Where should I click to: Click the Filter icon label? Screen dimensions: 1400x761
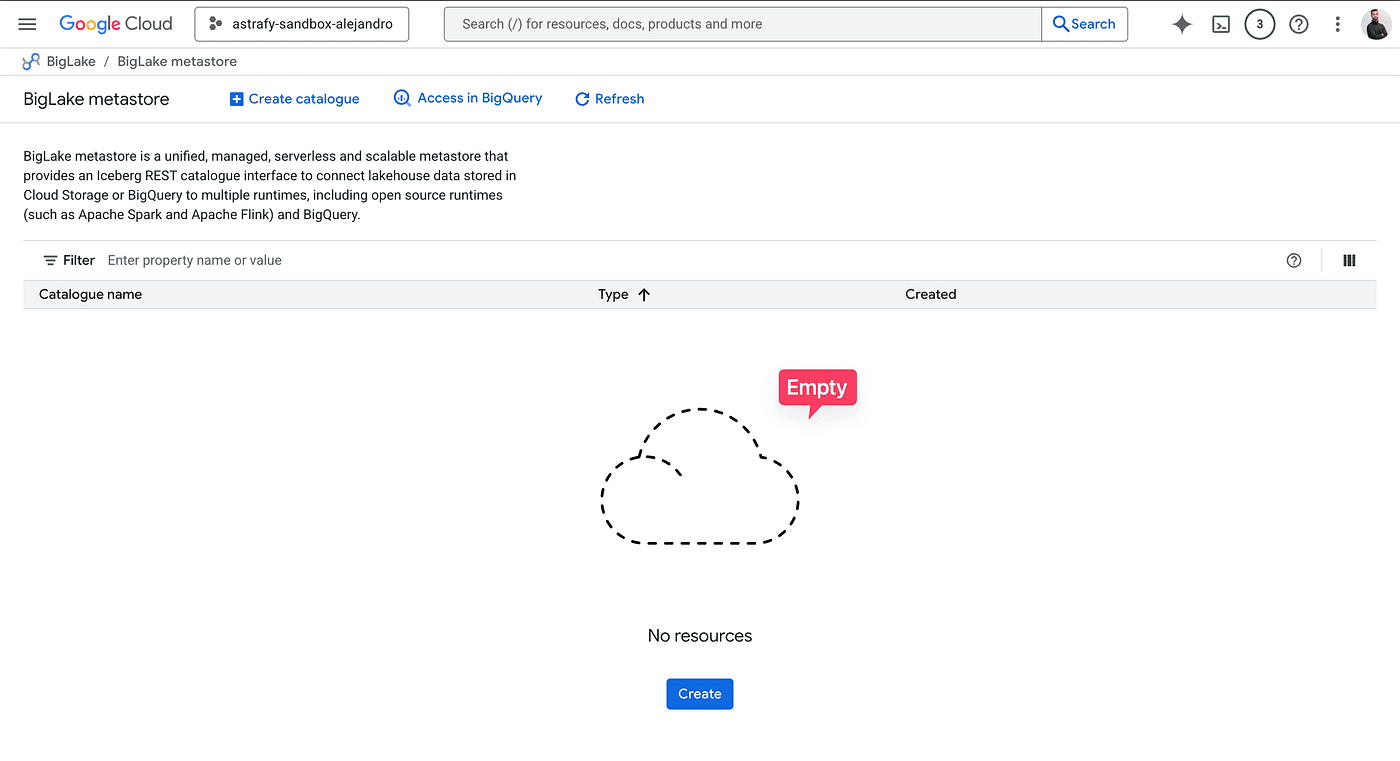[x=69, y=260]
